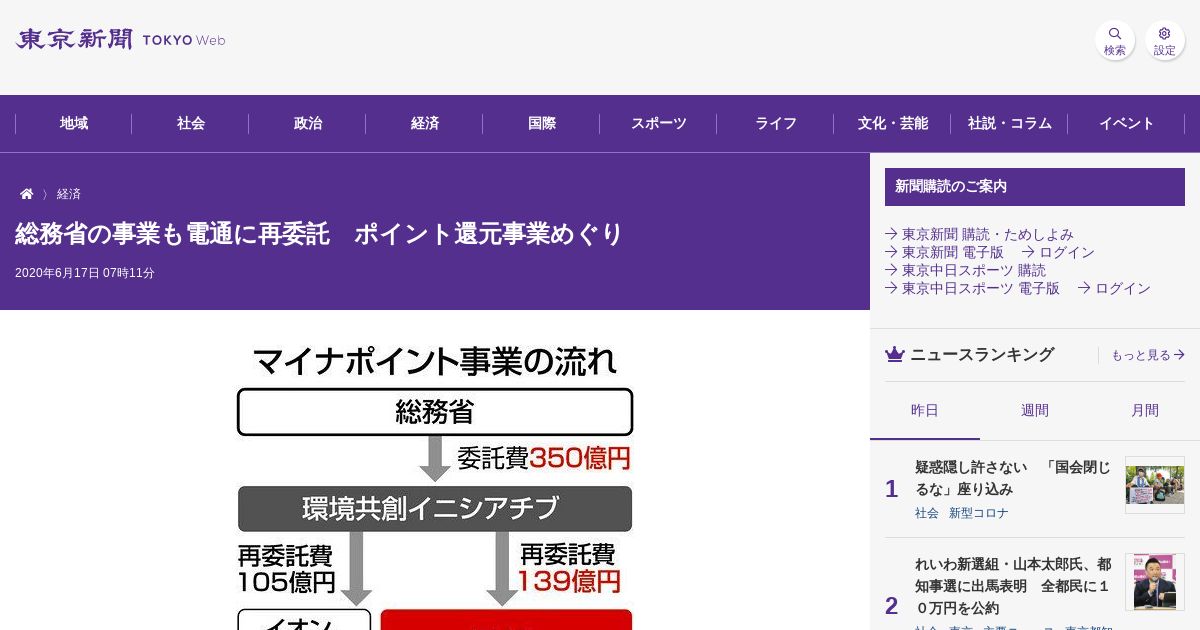Open the 文化・芸能 navigation menu
This screenshot has height=630, width=1200.
893,124
